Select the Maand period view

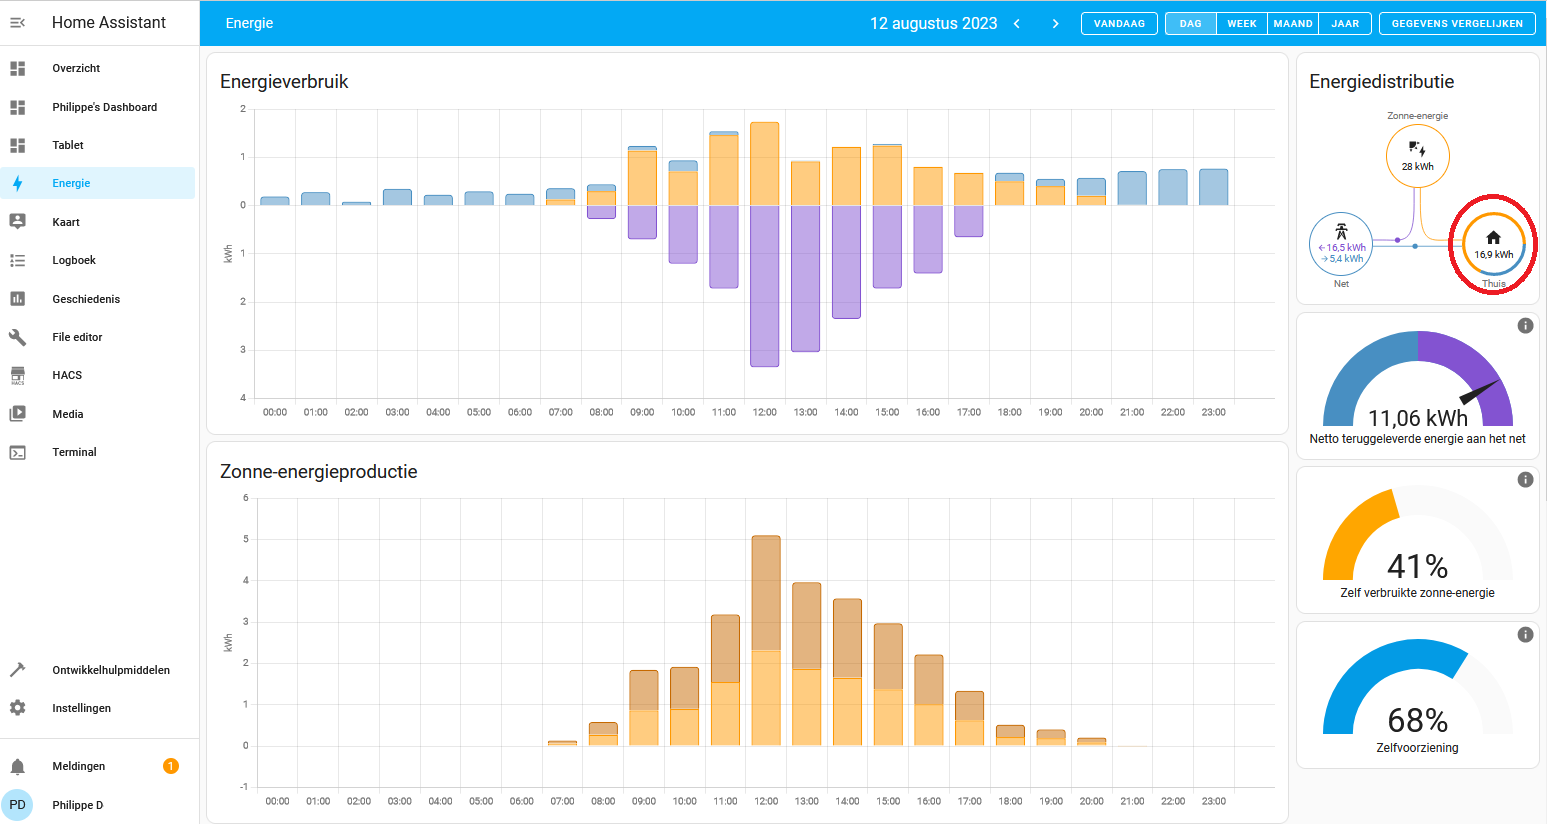pos(1292,23)
